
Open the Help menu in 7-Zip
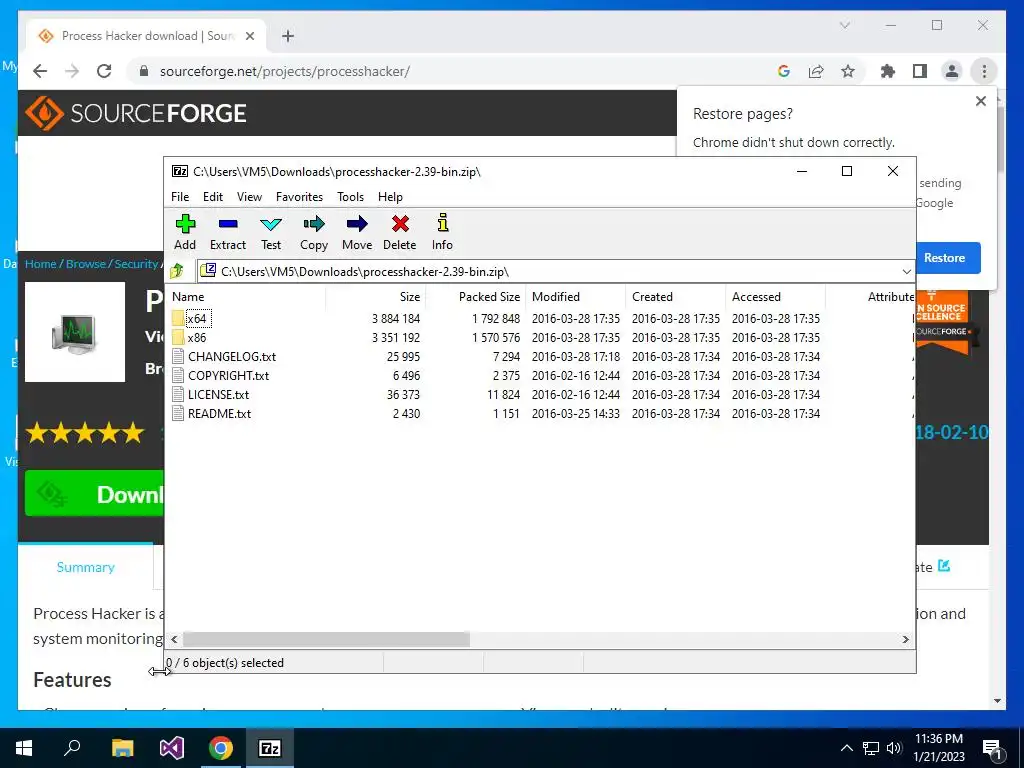click(390, 197)
